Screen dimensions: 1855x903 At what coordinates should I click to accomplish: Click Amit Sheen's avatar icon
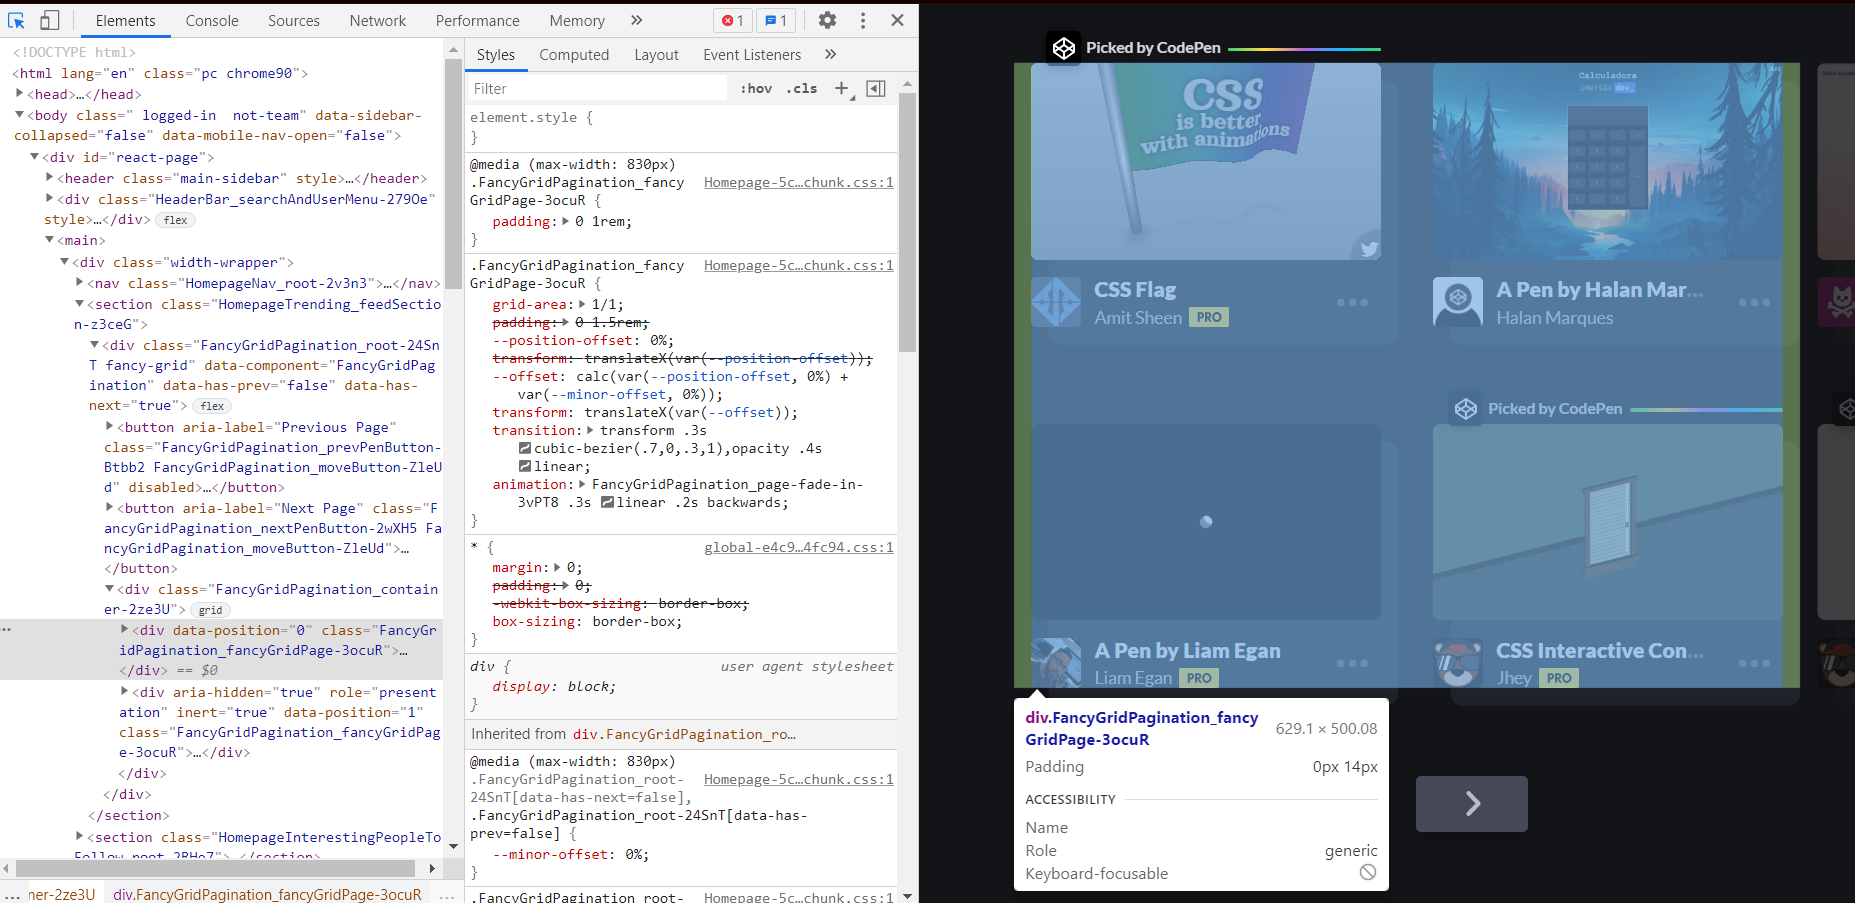pyautogui.click(x=1056, y=302)
